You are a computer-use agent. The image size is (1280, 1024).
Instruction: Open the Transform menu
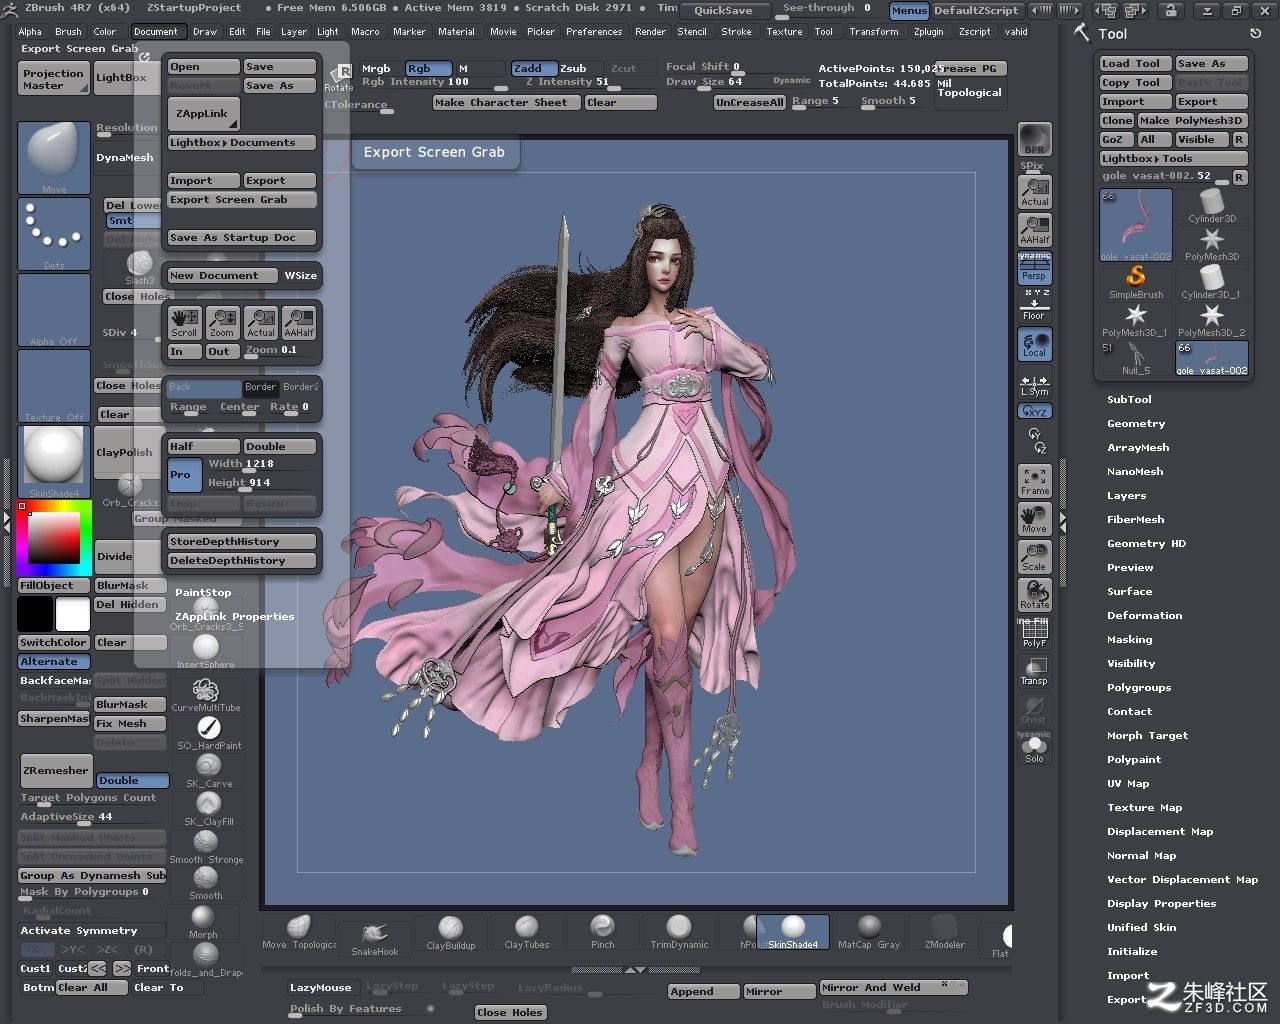[x=874, y=31]
